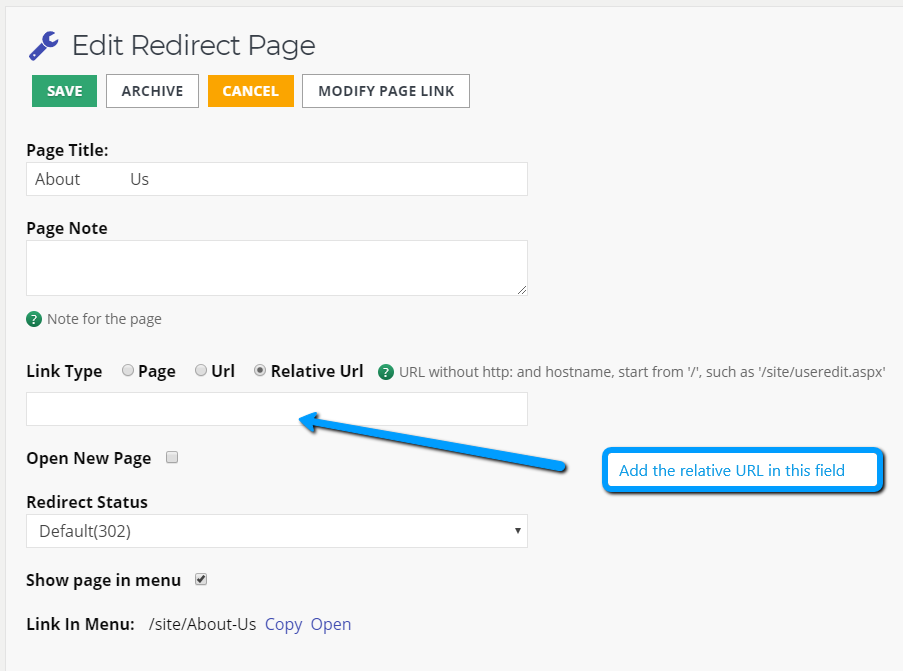903x671 pixels.
Task: Select the Relative Url radio button
Action: (260, 370)
